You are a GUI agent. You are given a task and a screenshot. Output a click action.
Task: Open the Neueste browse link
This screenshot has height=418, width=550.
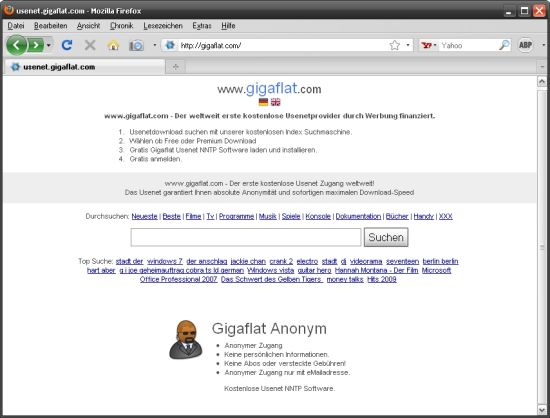144,216
